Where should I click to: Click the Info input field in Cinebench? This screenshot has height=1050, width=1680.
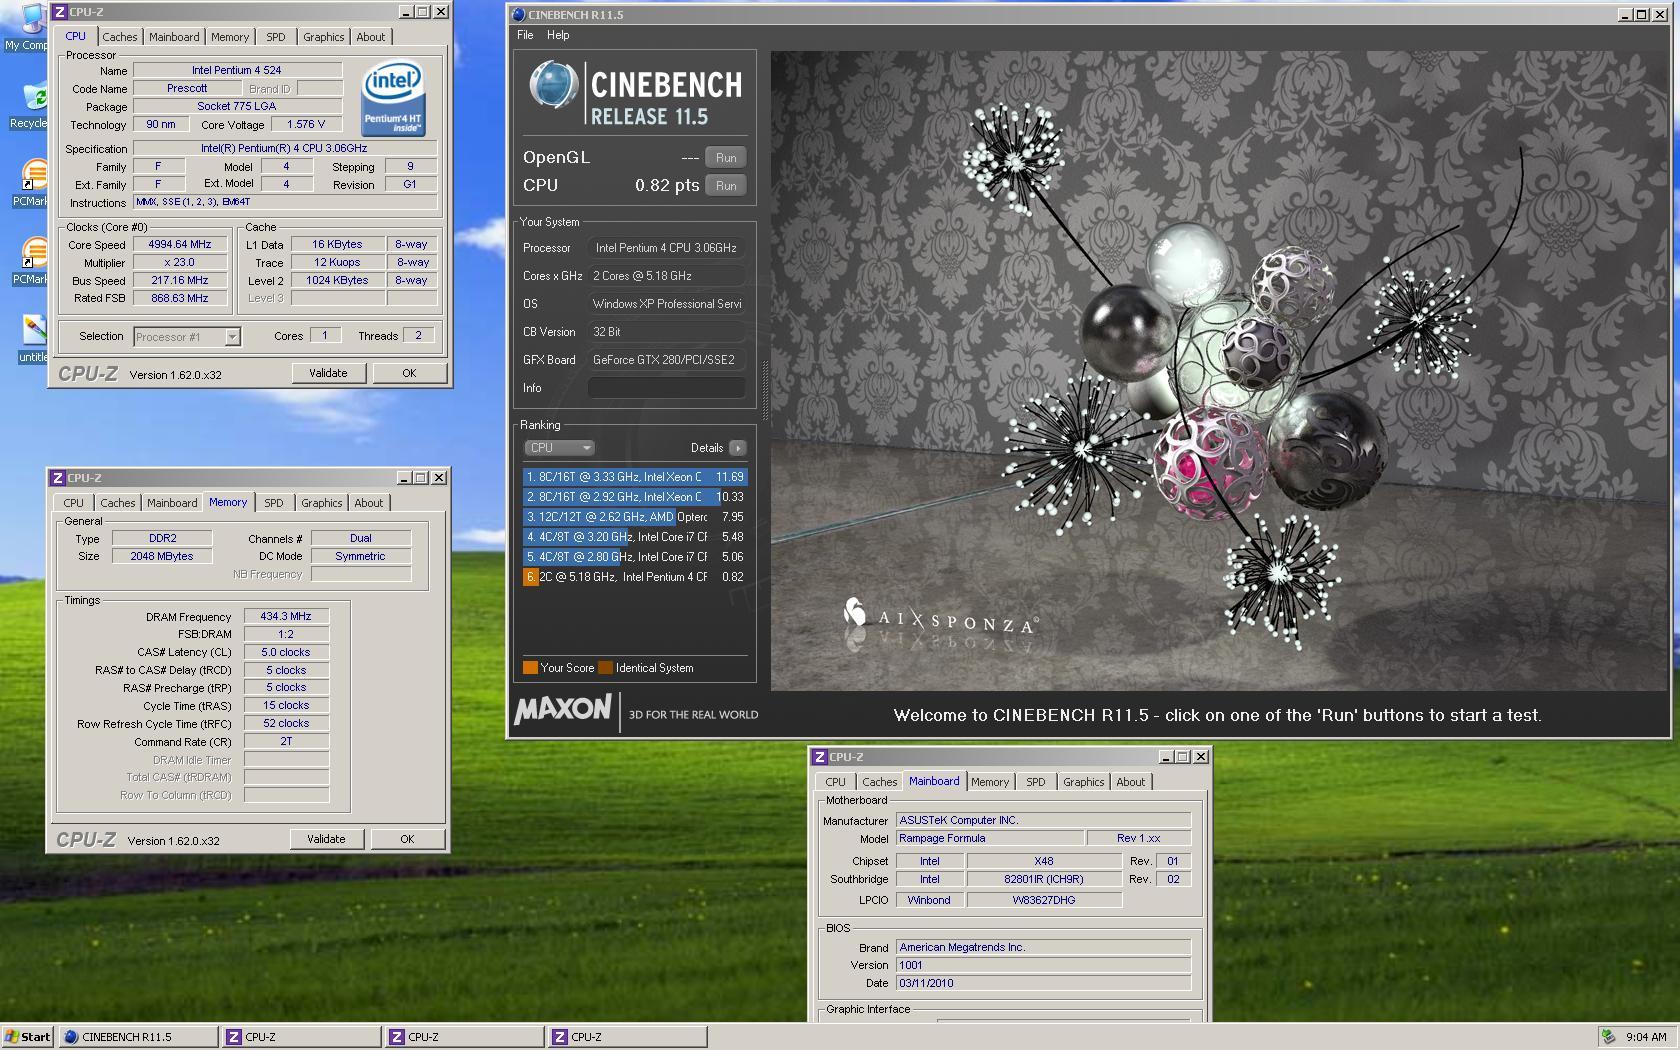[666, 388]
